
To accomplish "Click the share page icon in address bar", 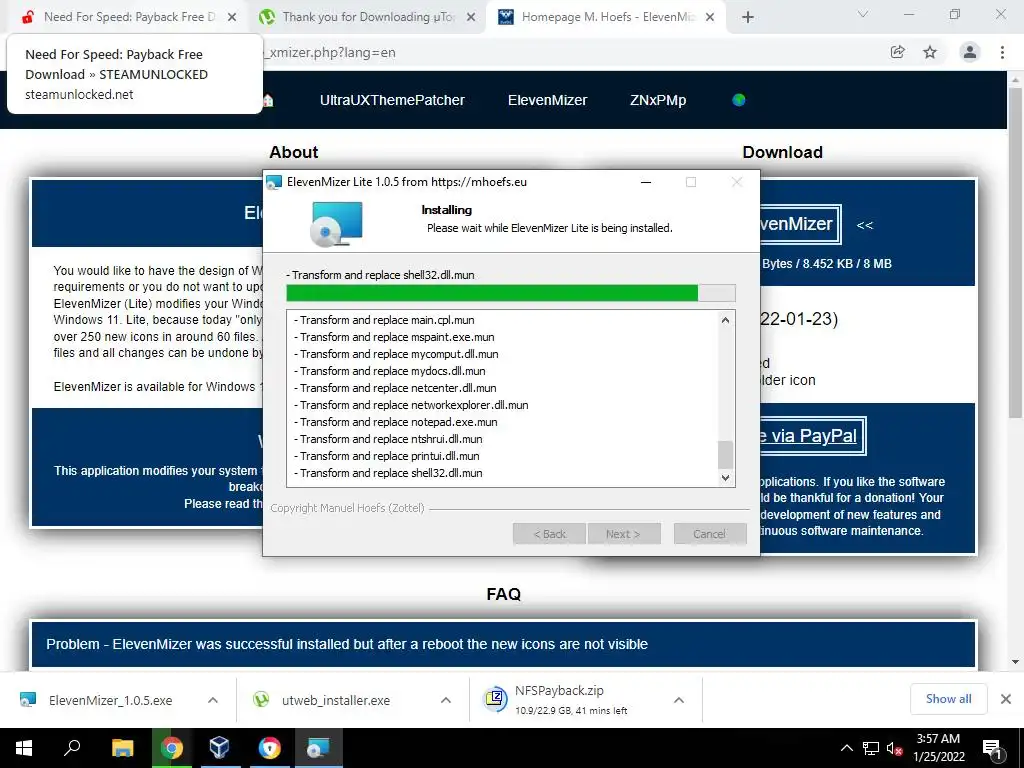I will coord(897,52).
